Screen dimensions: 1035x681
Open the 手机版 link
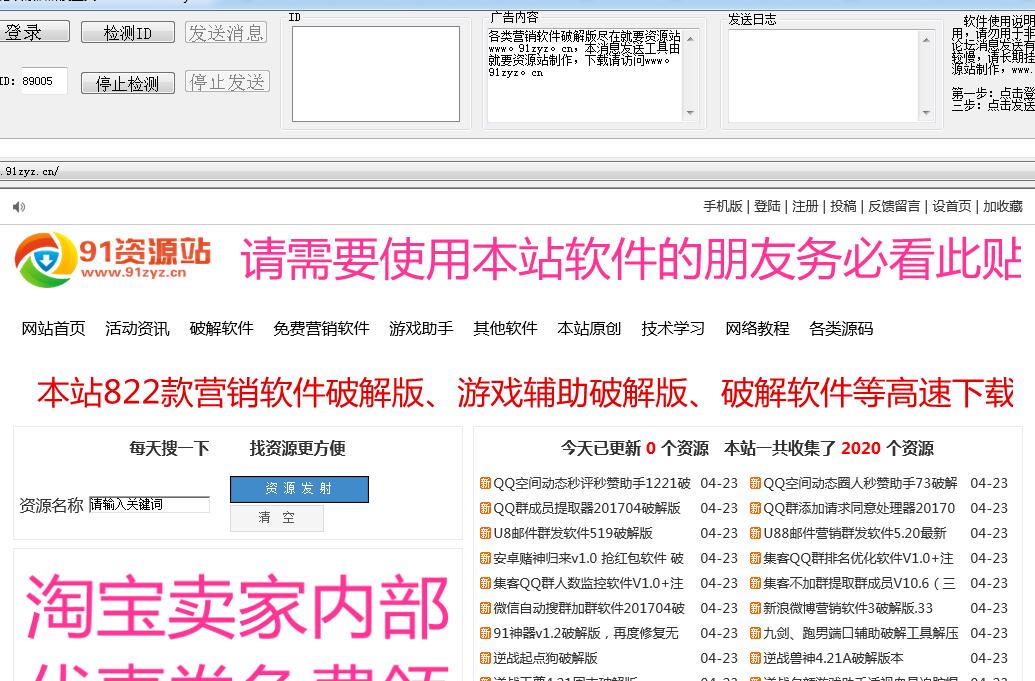(723, 207)
